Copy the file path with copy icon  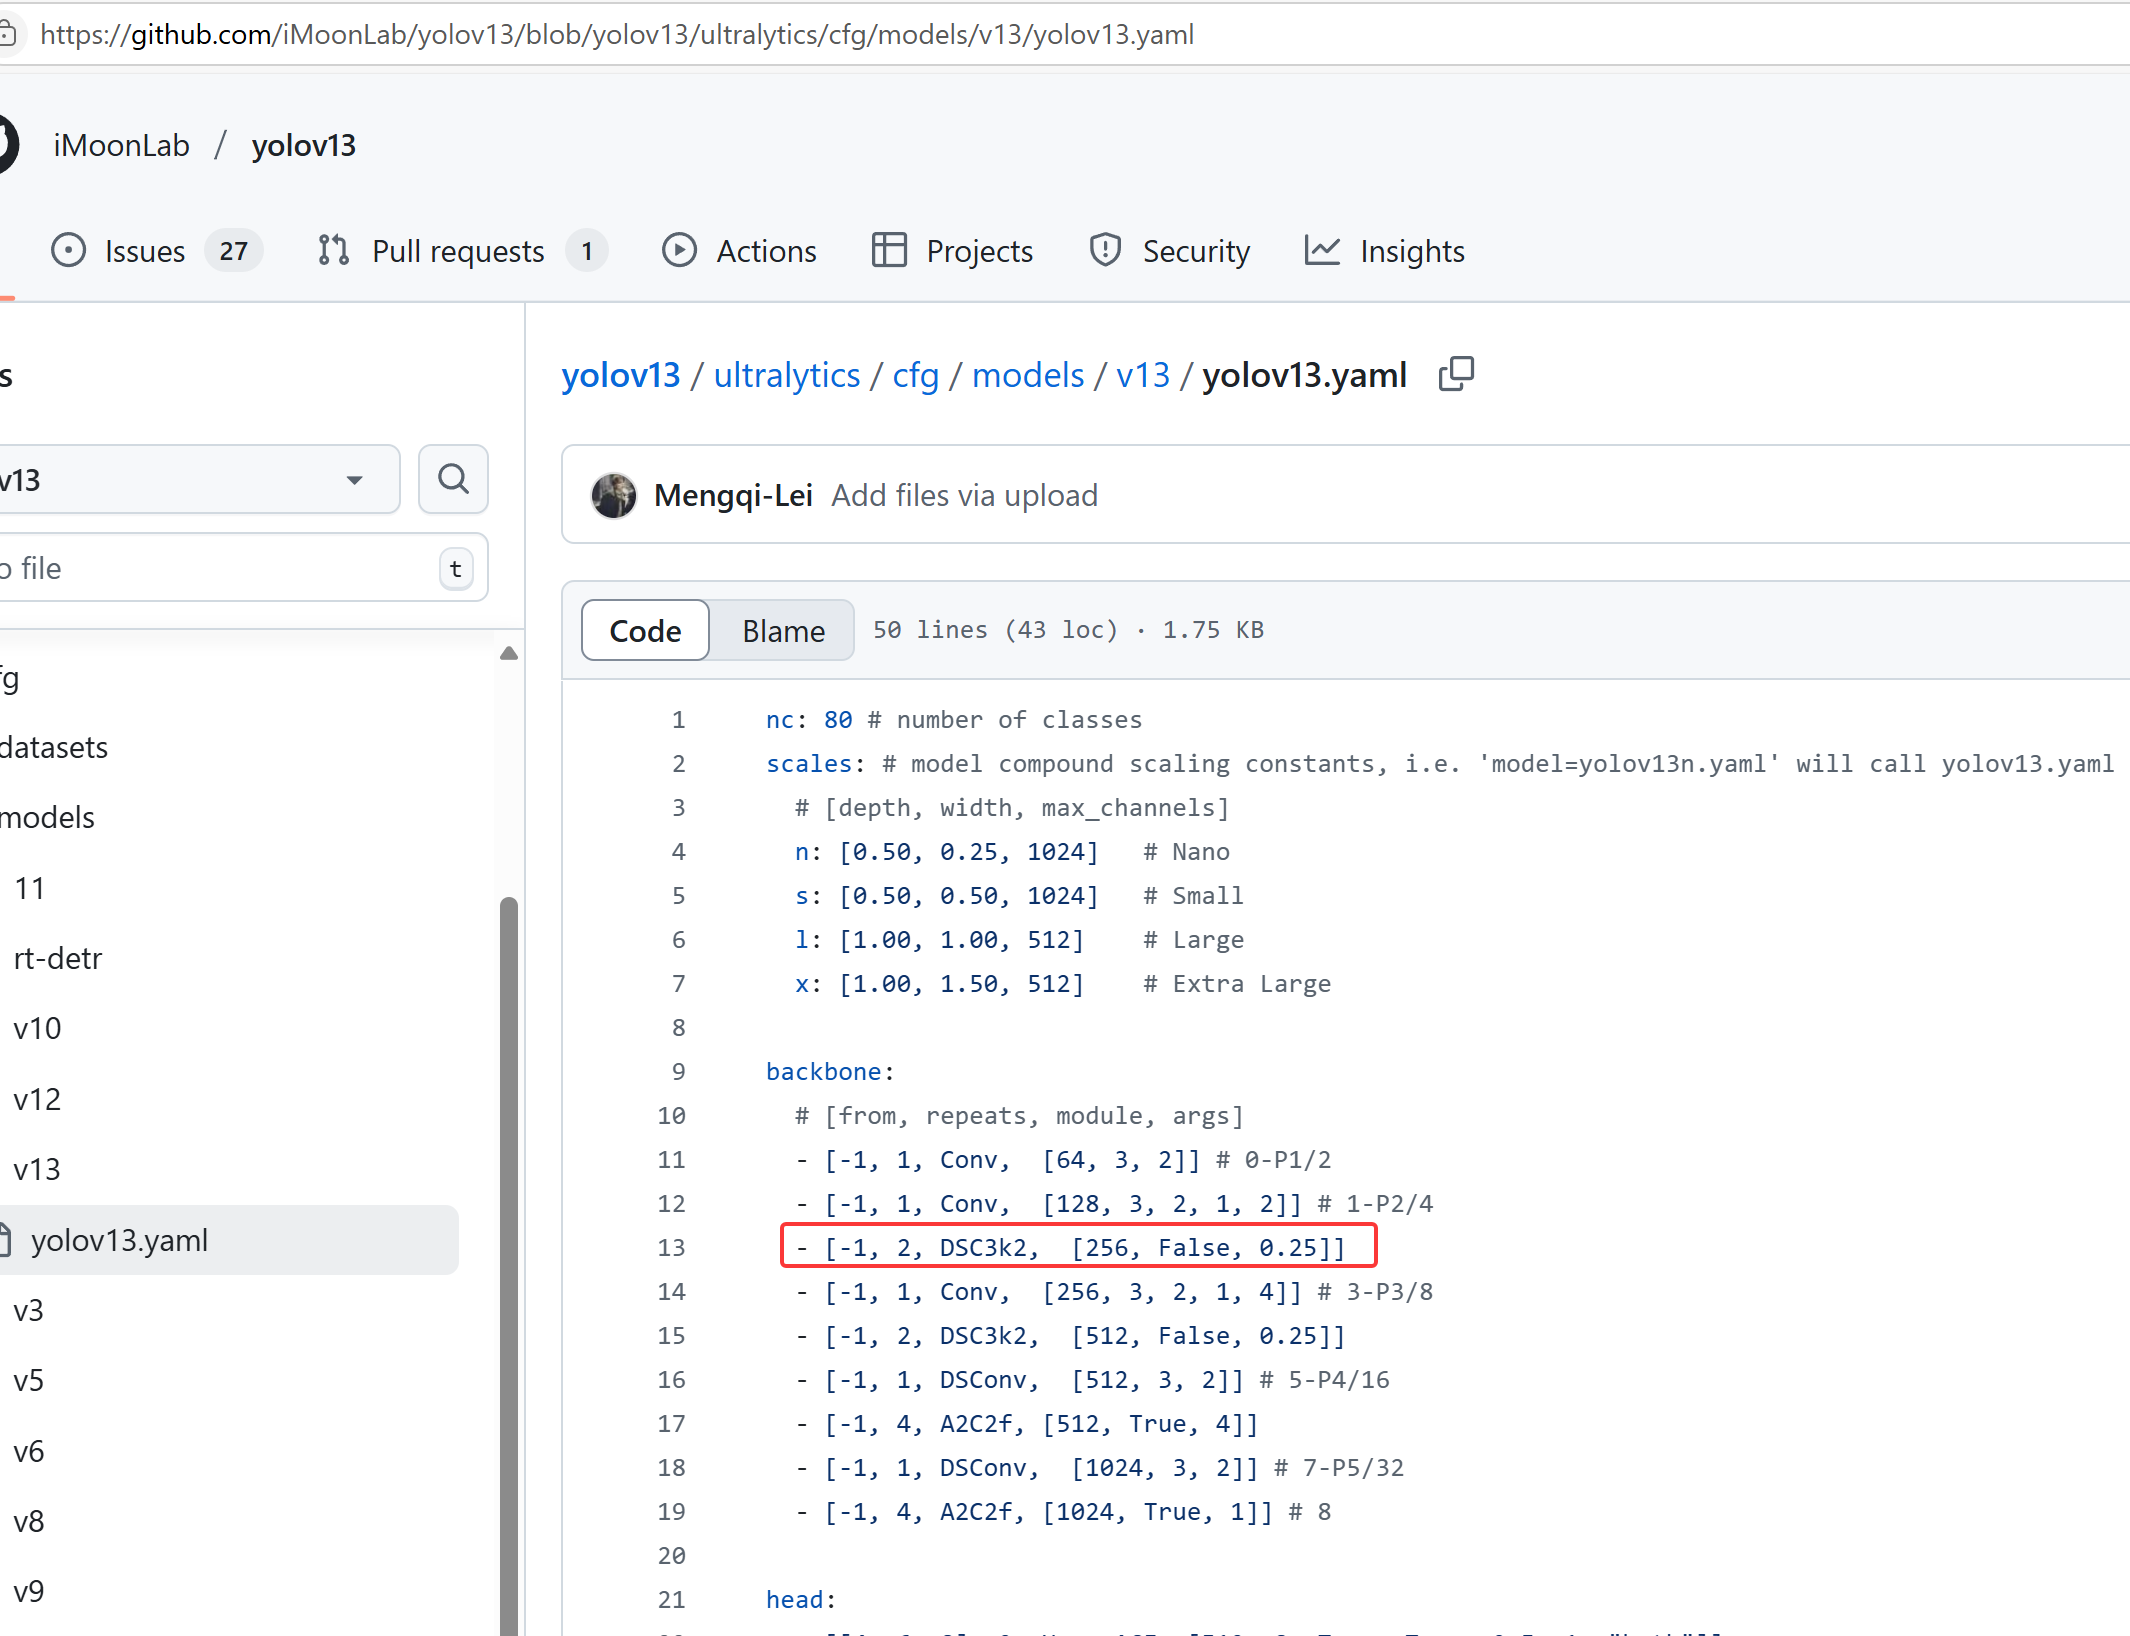1456,374
